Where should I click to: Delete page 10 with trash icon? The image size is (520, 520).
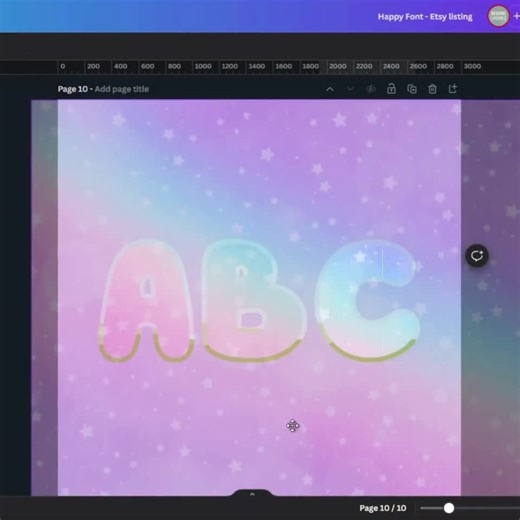coord(432,89)
